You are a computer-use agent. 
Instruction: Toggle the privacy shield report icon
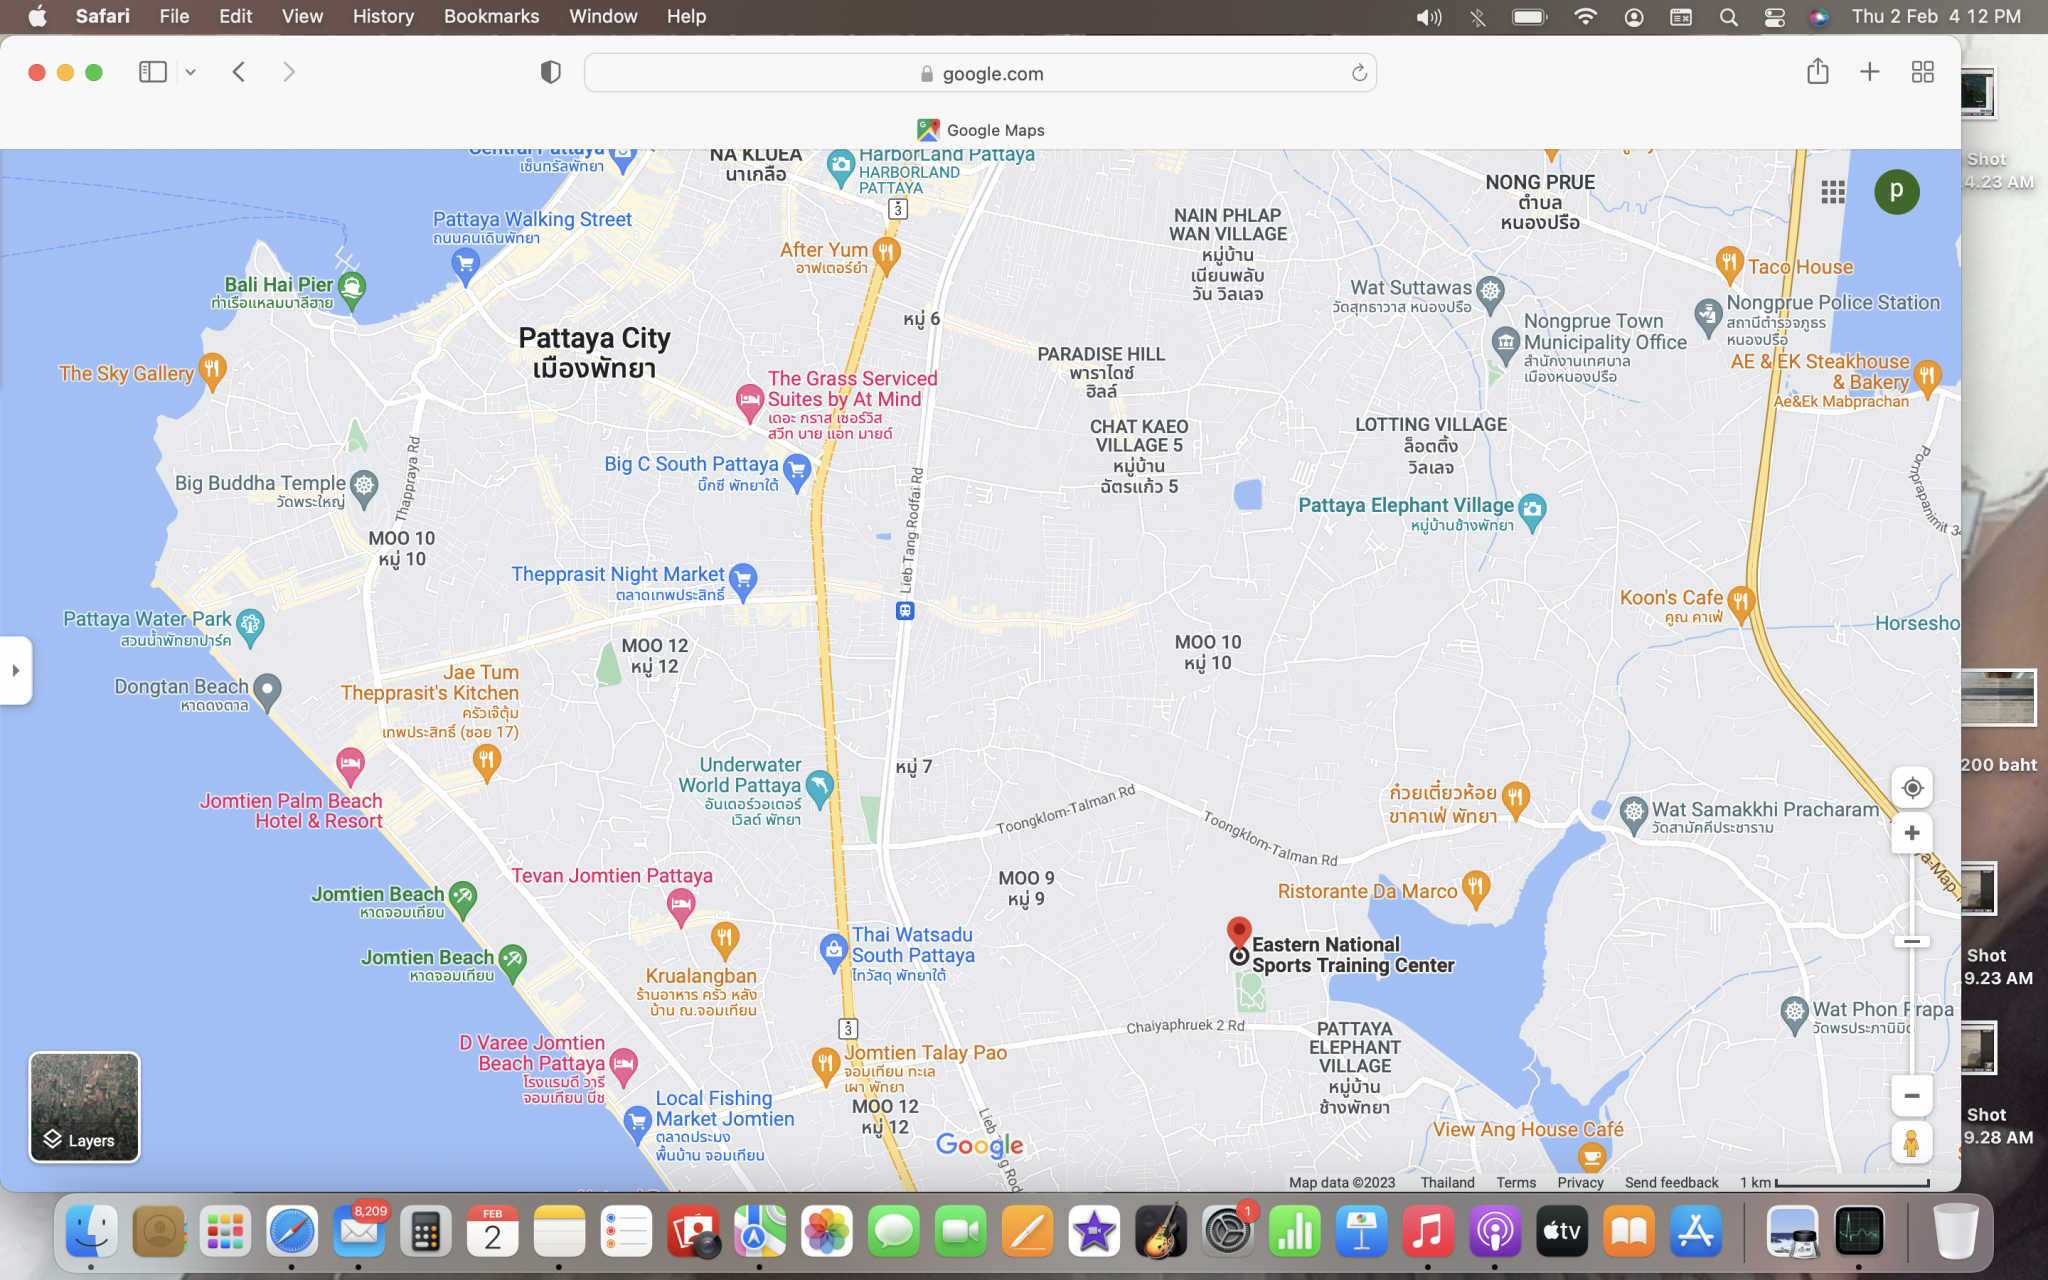[550, 72]
